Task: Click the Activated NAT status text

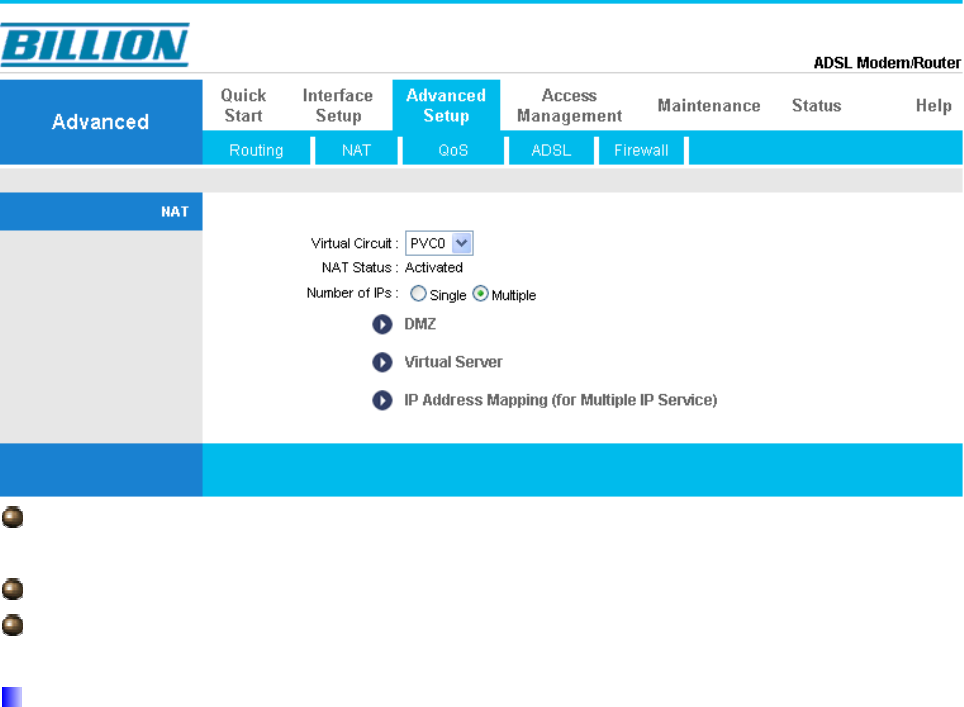Action: pyautogui.click(x=433, y=267)
